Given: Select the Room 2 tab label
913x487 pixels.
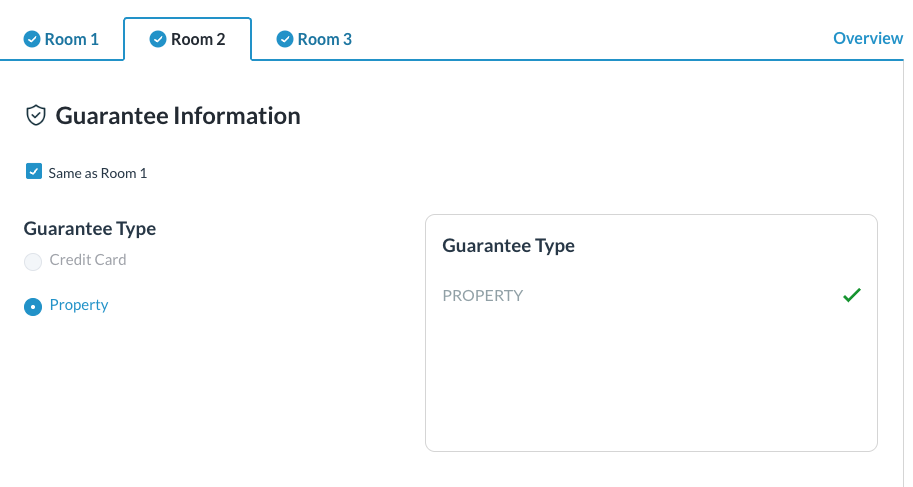Looking at the screenshot, I should tap(198, 40).
